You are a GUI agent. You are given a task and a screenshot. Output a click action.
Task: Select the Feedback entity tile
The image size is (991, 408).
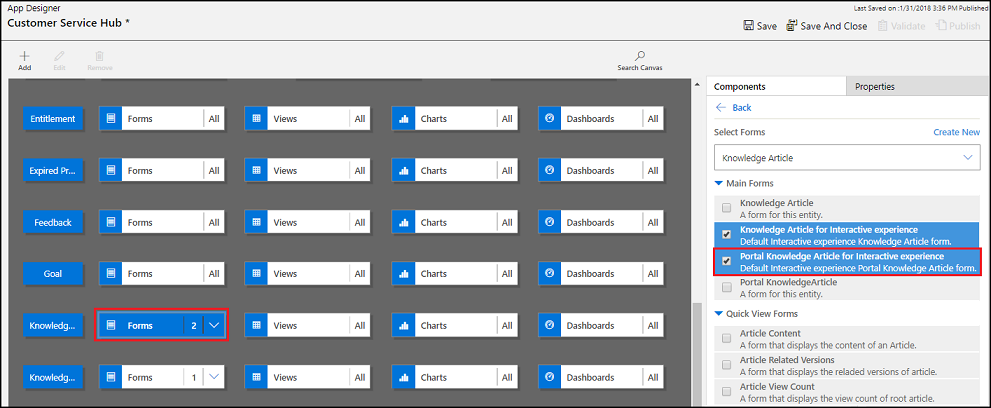(53, 222)
